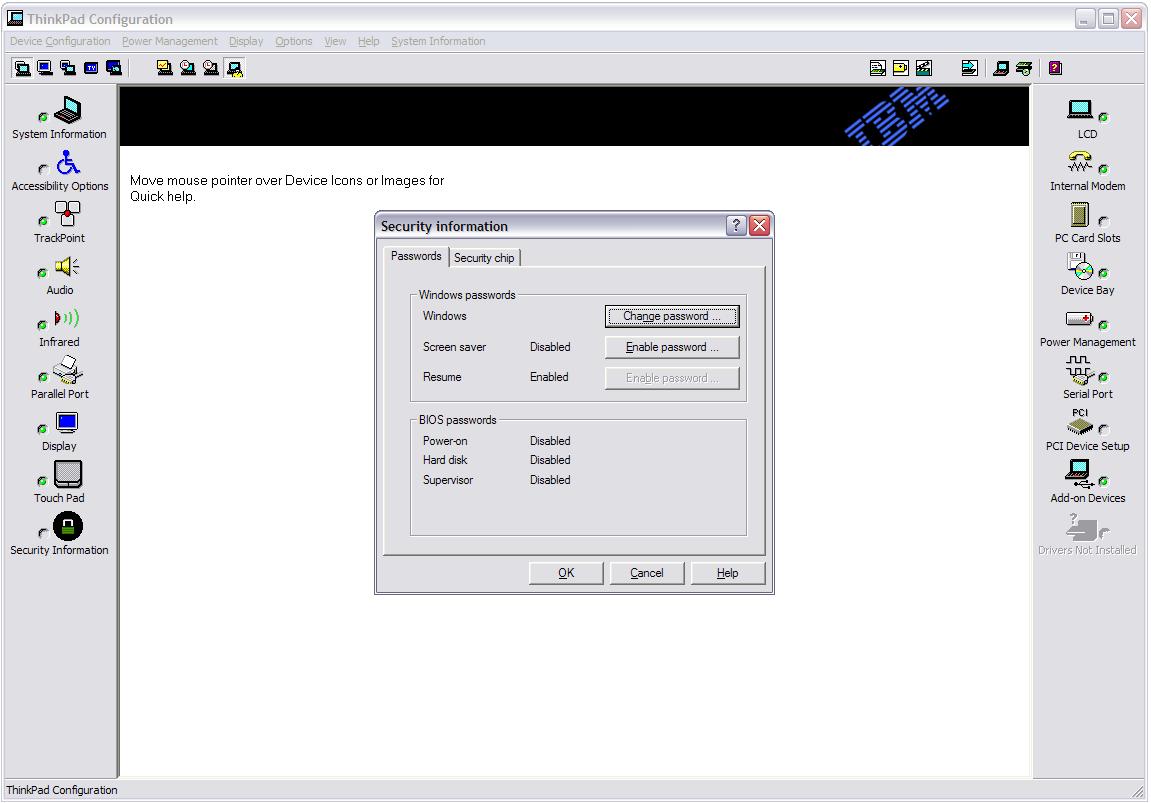Cancel the Security information dialog
The width and height of the screenshot is (1151, 803).
(x=647, y=573)
